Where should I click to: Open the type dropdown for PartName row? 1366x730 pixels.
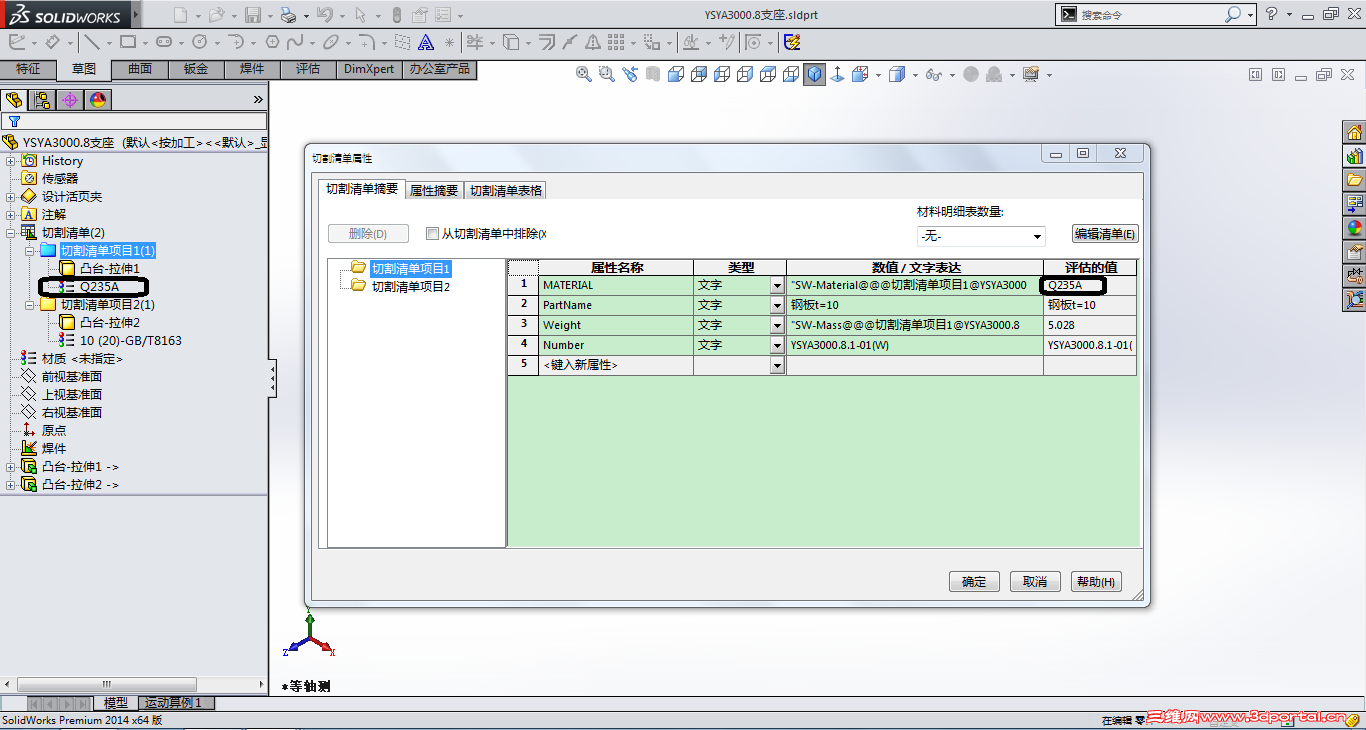pos(777,306)
